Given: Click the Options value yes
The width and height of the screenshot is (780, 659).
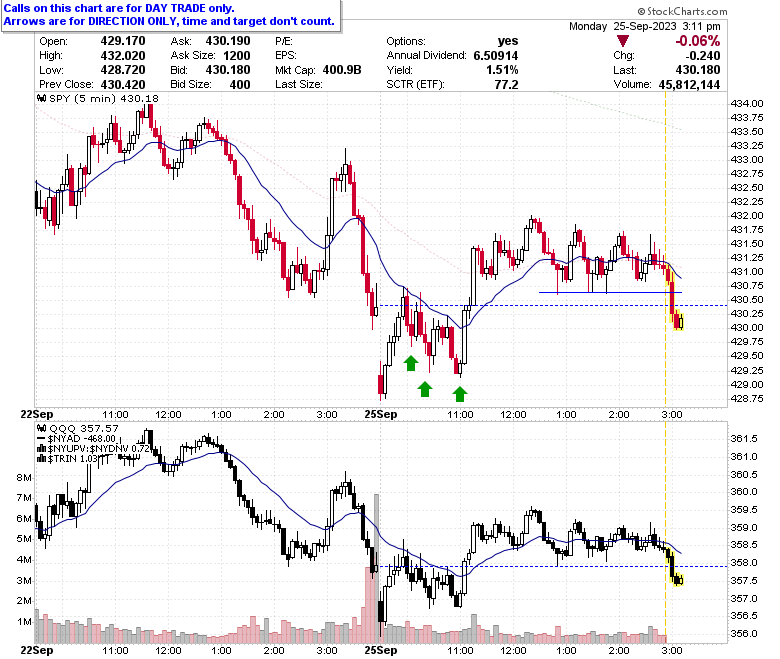Looking at the screenshot, I should (507, 41).
